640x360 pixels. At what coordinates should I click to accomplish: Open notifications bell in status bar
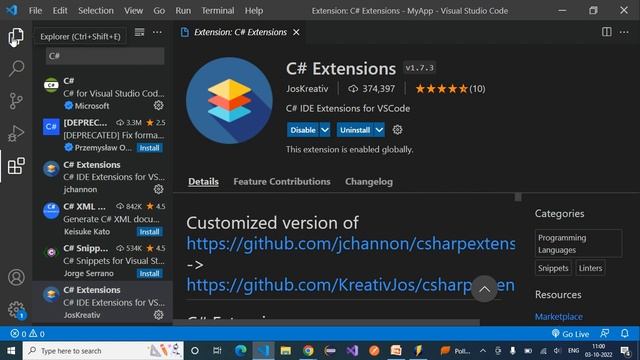click(x=624, y=333)
